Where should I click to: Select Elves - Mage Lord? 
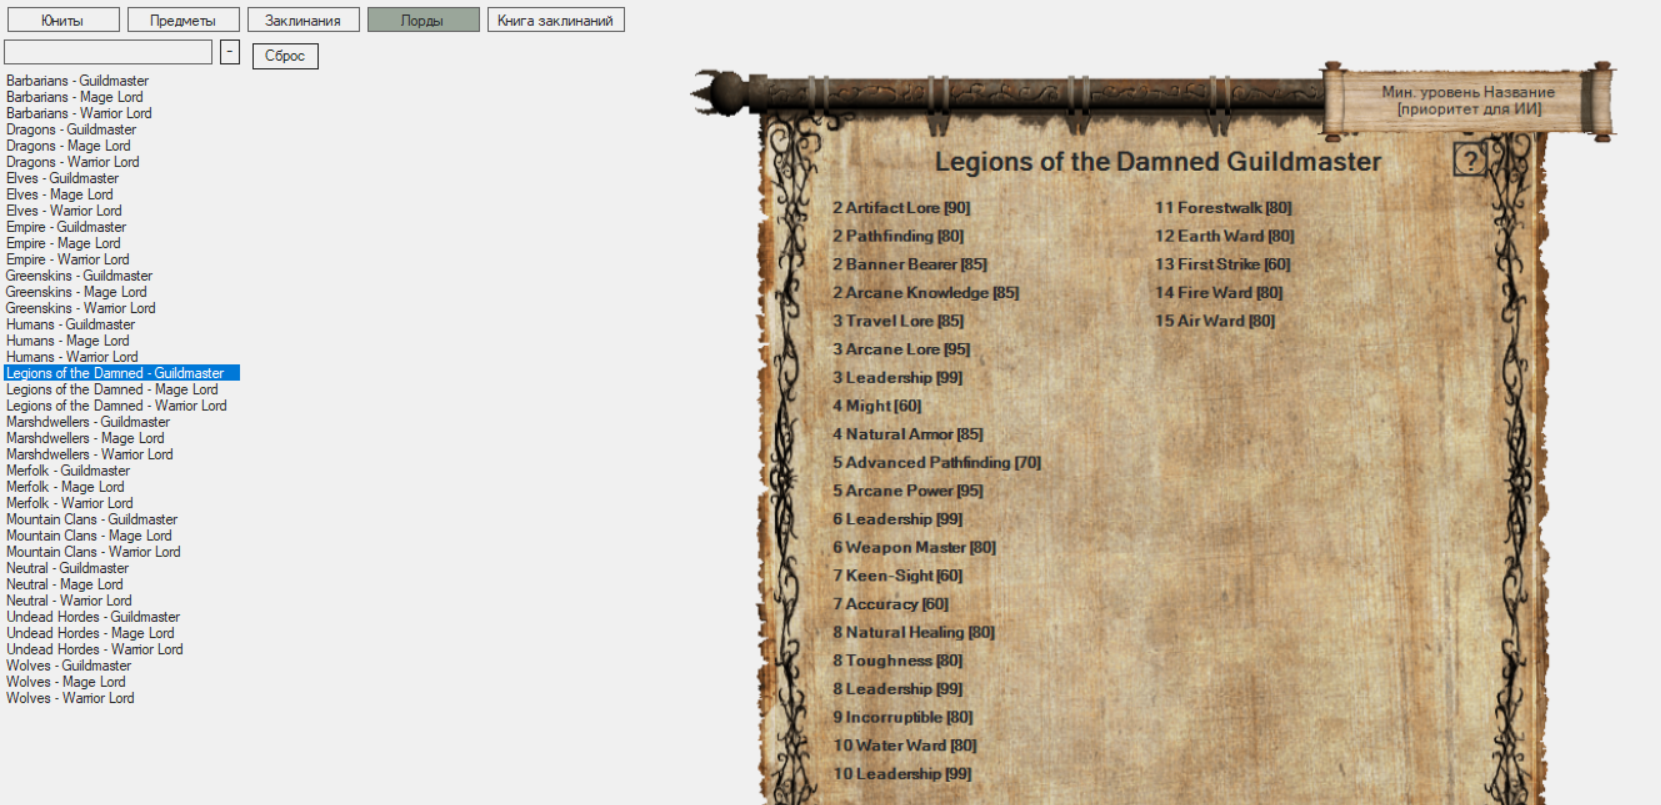coord(59,195)
